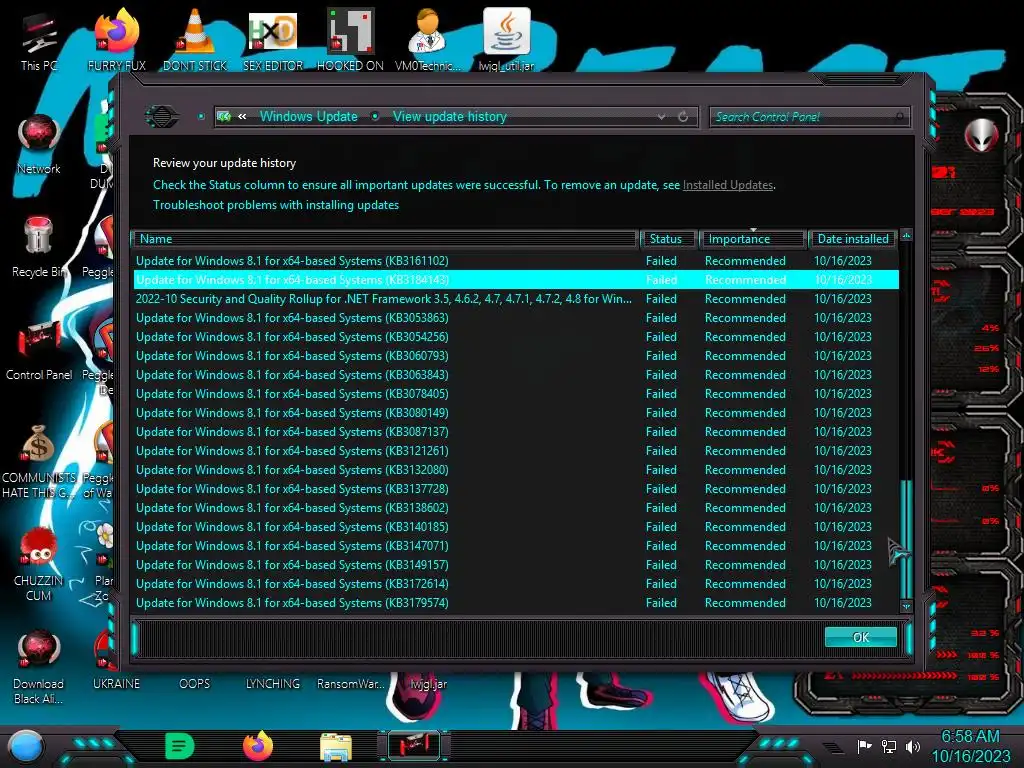Screen dimensions: 1024x768
Task: Click the network tray icon
Action: click(x=889, y=746)
